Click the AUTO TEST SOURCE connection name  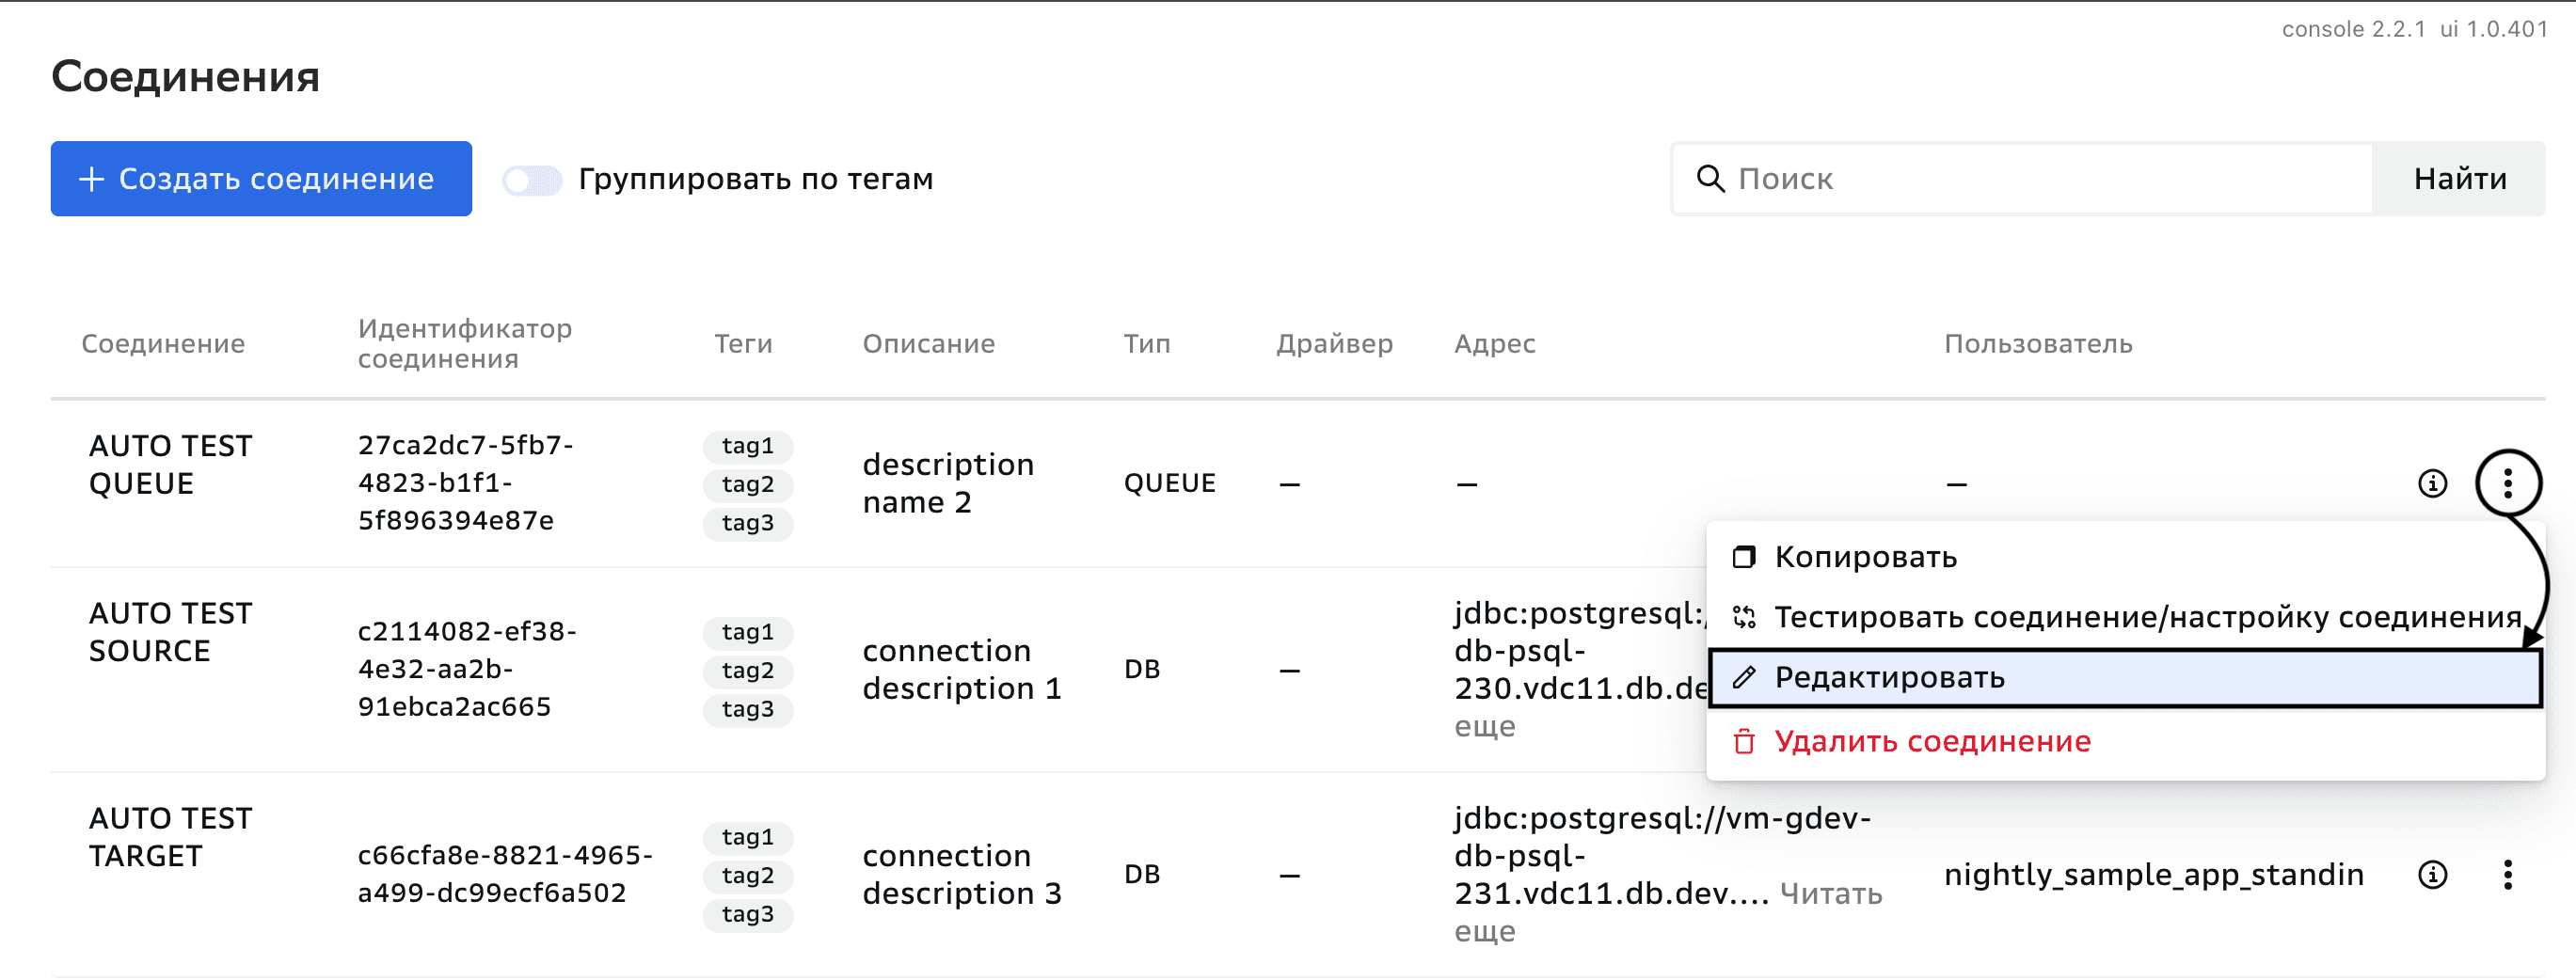point(170,632)
